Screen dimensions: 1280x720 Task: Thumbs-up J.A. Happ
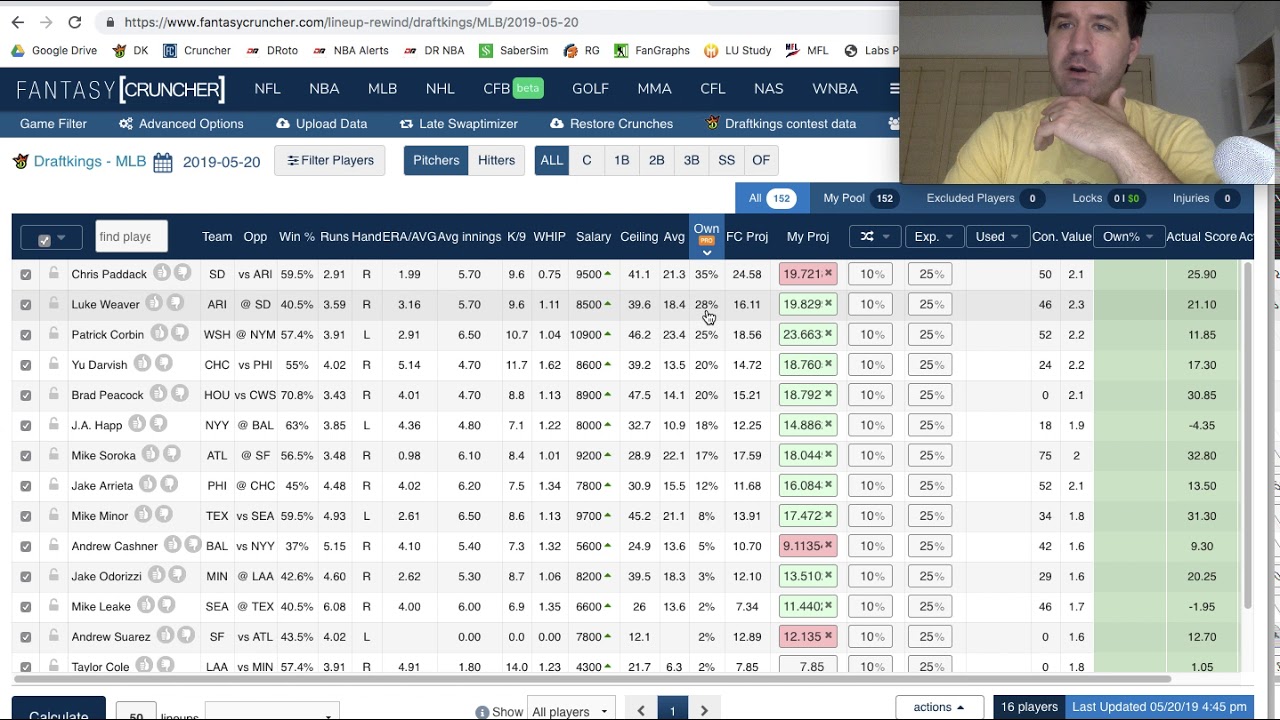(137, 424)
